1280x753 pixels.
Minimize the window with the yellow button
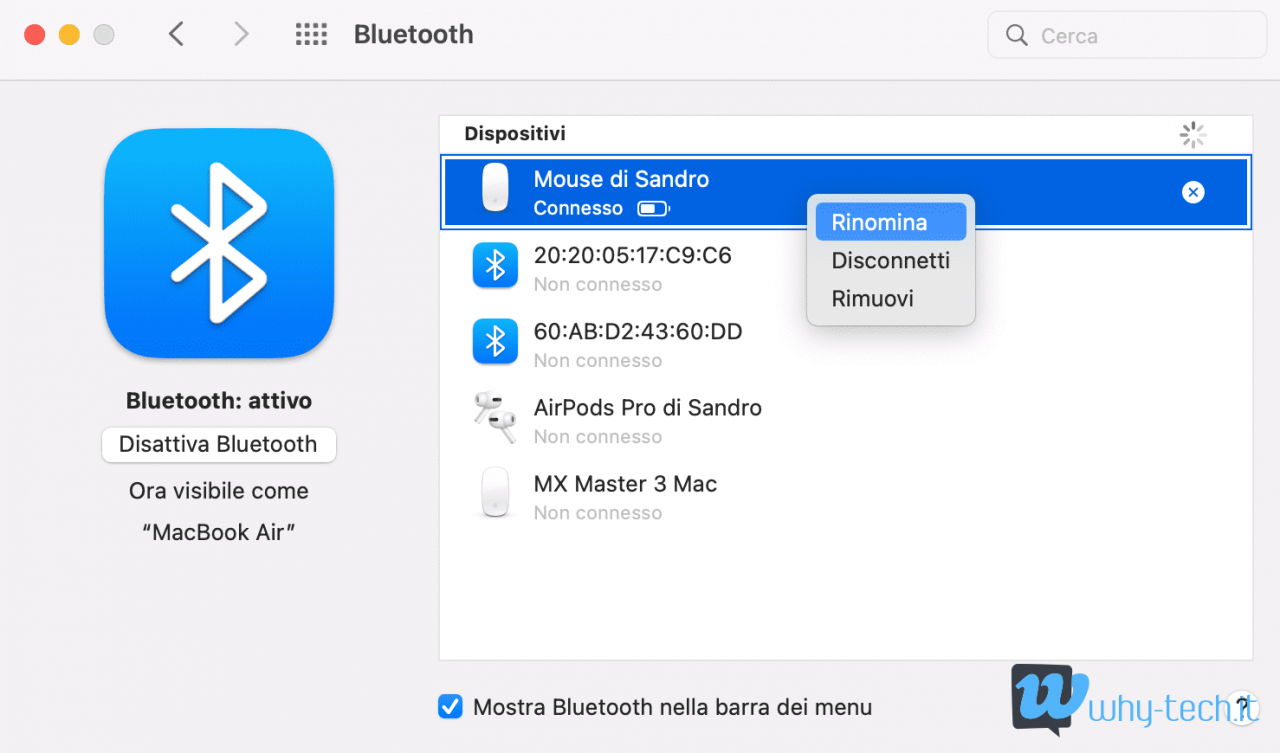(69, 35)
